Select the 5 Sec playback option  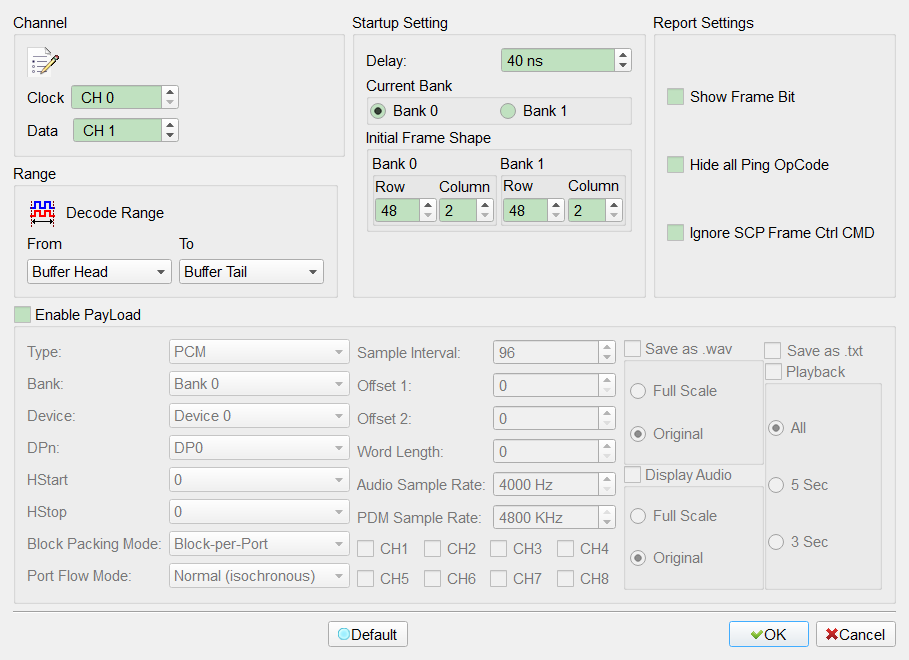click(776, 485)
